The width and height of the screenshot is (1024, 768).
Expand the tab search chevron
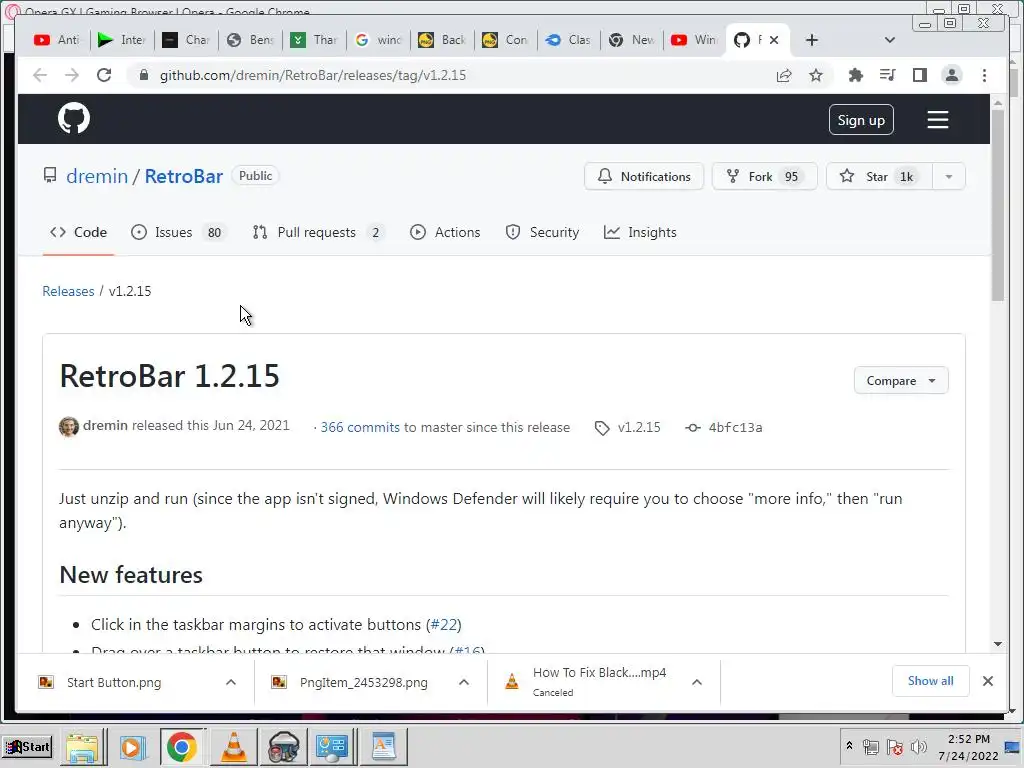[x=889, y=40]
